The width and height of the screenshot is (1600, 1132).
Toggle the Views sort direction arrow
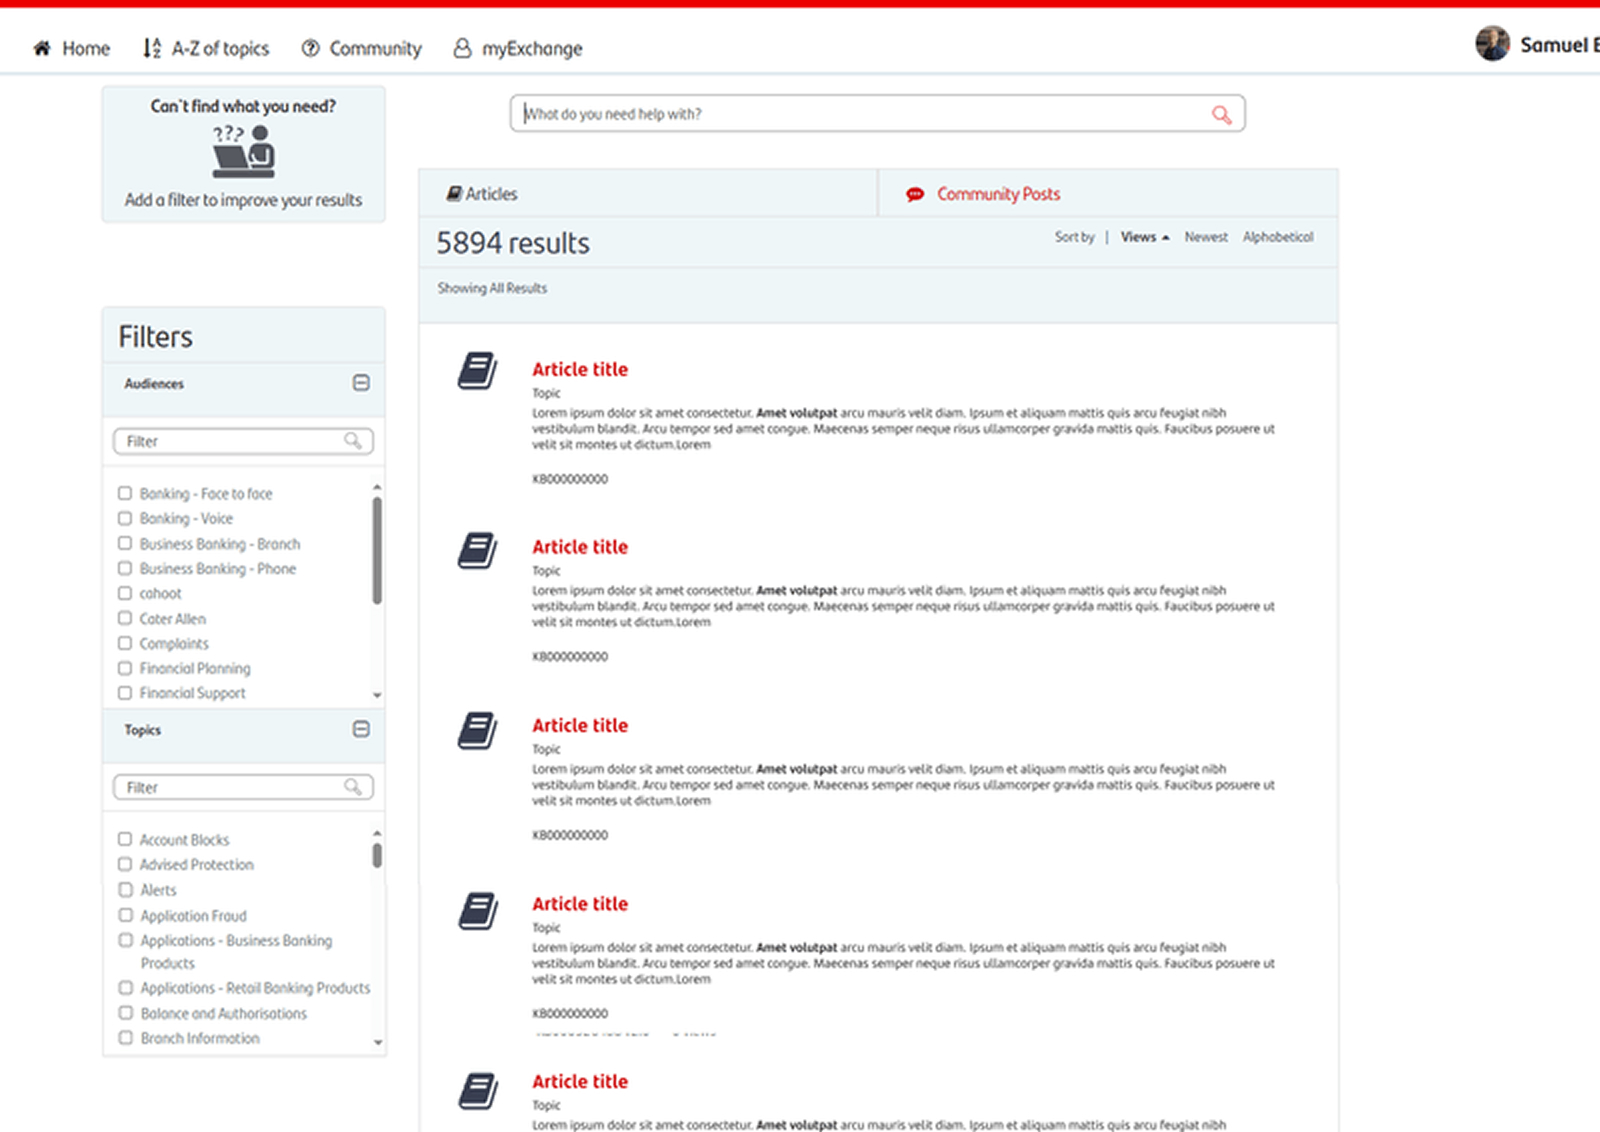coord(1165,238)
